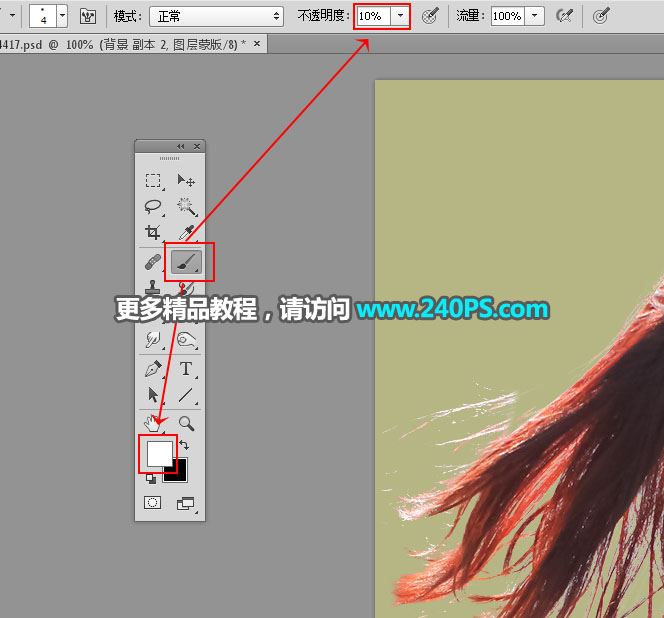The image size is (664, 618).
Task: Toggle the Brush panel
Action: point(88,16)
